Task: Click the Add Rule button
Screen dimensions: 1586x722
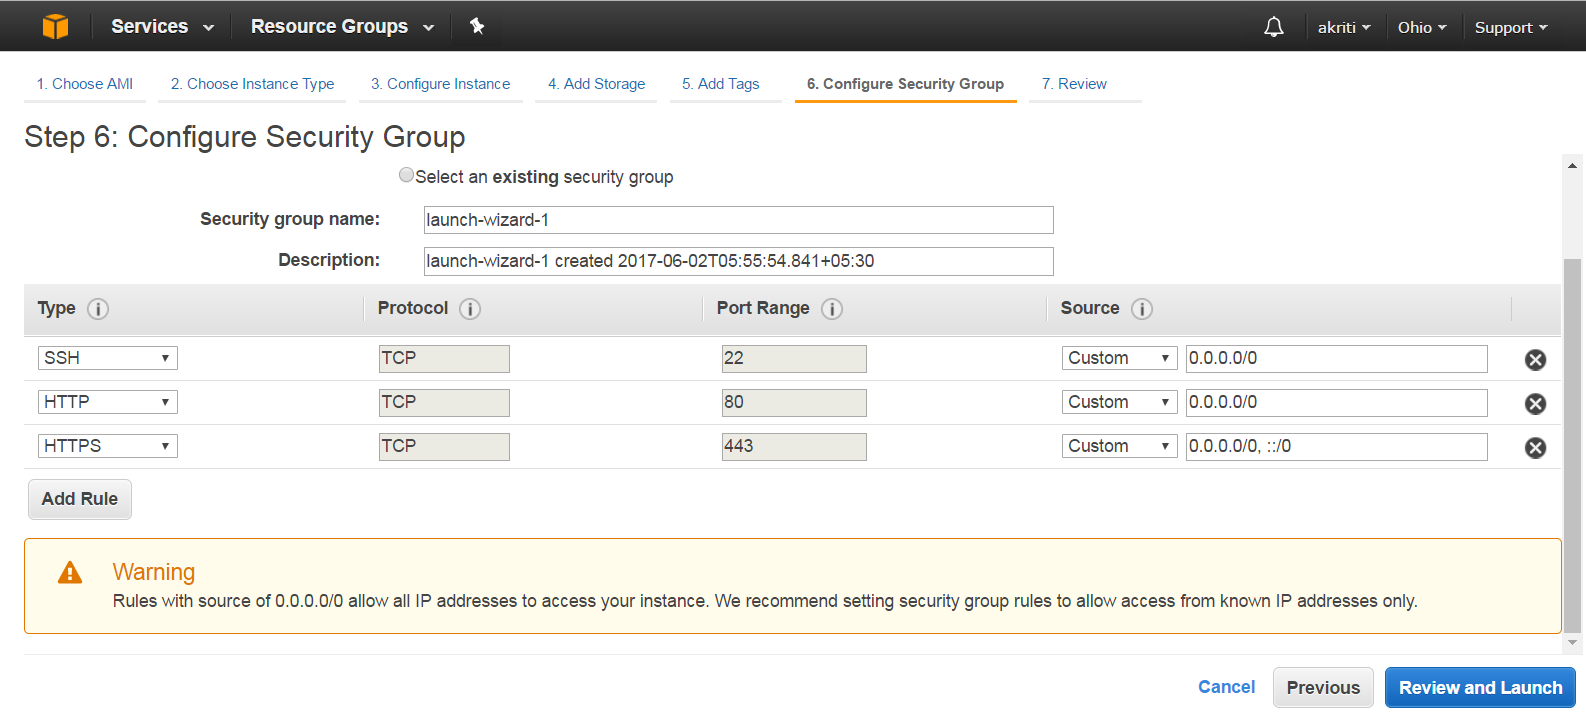Action: [x=80, y=499]
